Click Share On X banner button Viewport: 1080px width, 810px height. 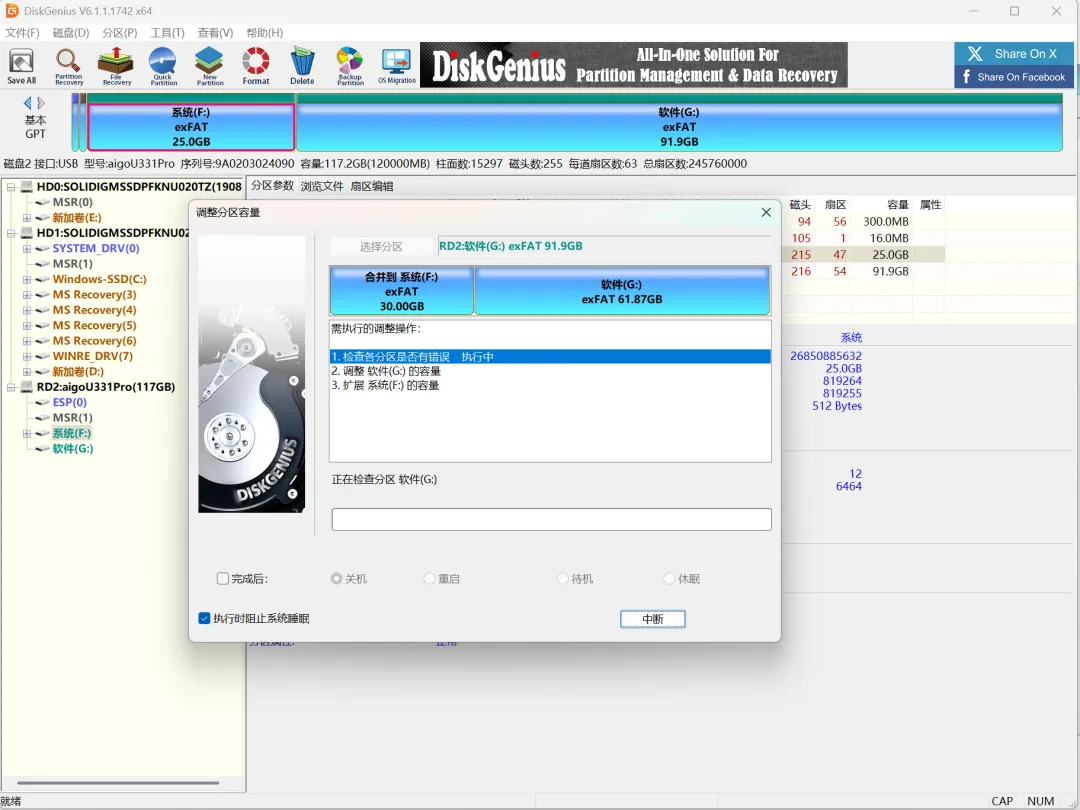click(x=1013, y=54)
